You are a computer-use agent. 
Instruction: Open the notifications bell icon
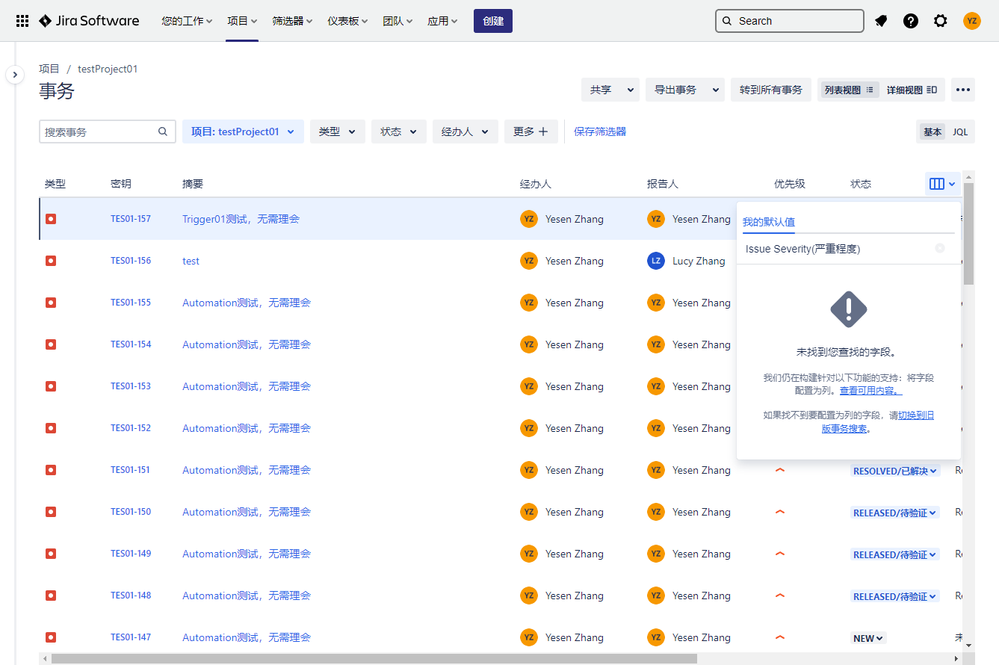881,21
